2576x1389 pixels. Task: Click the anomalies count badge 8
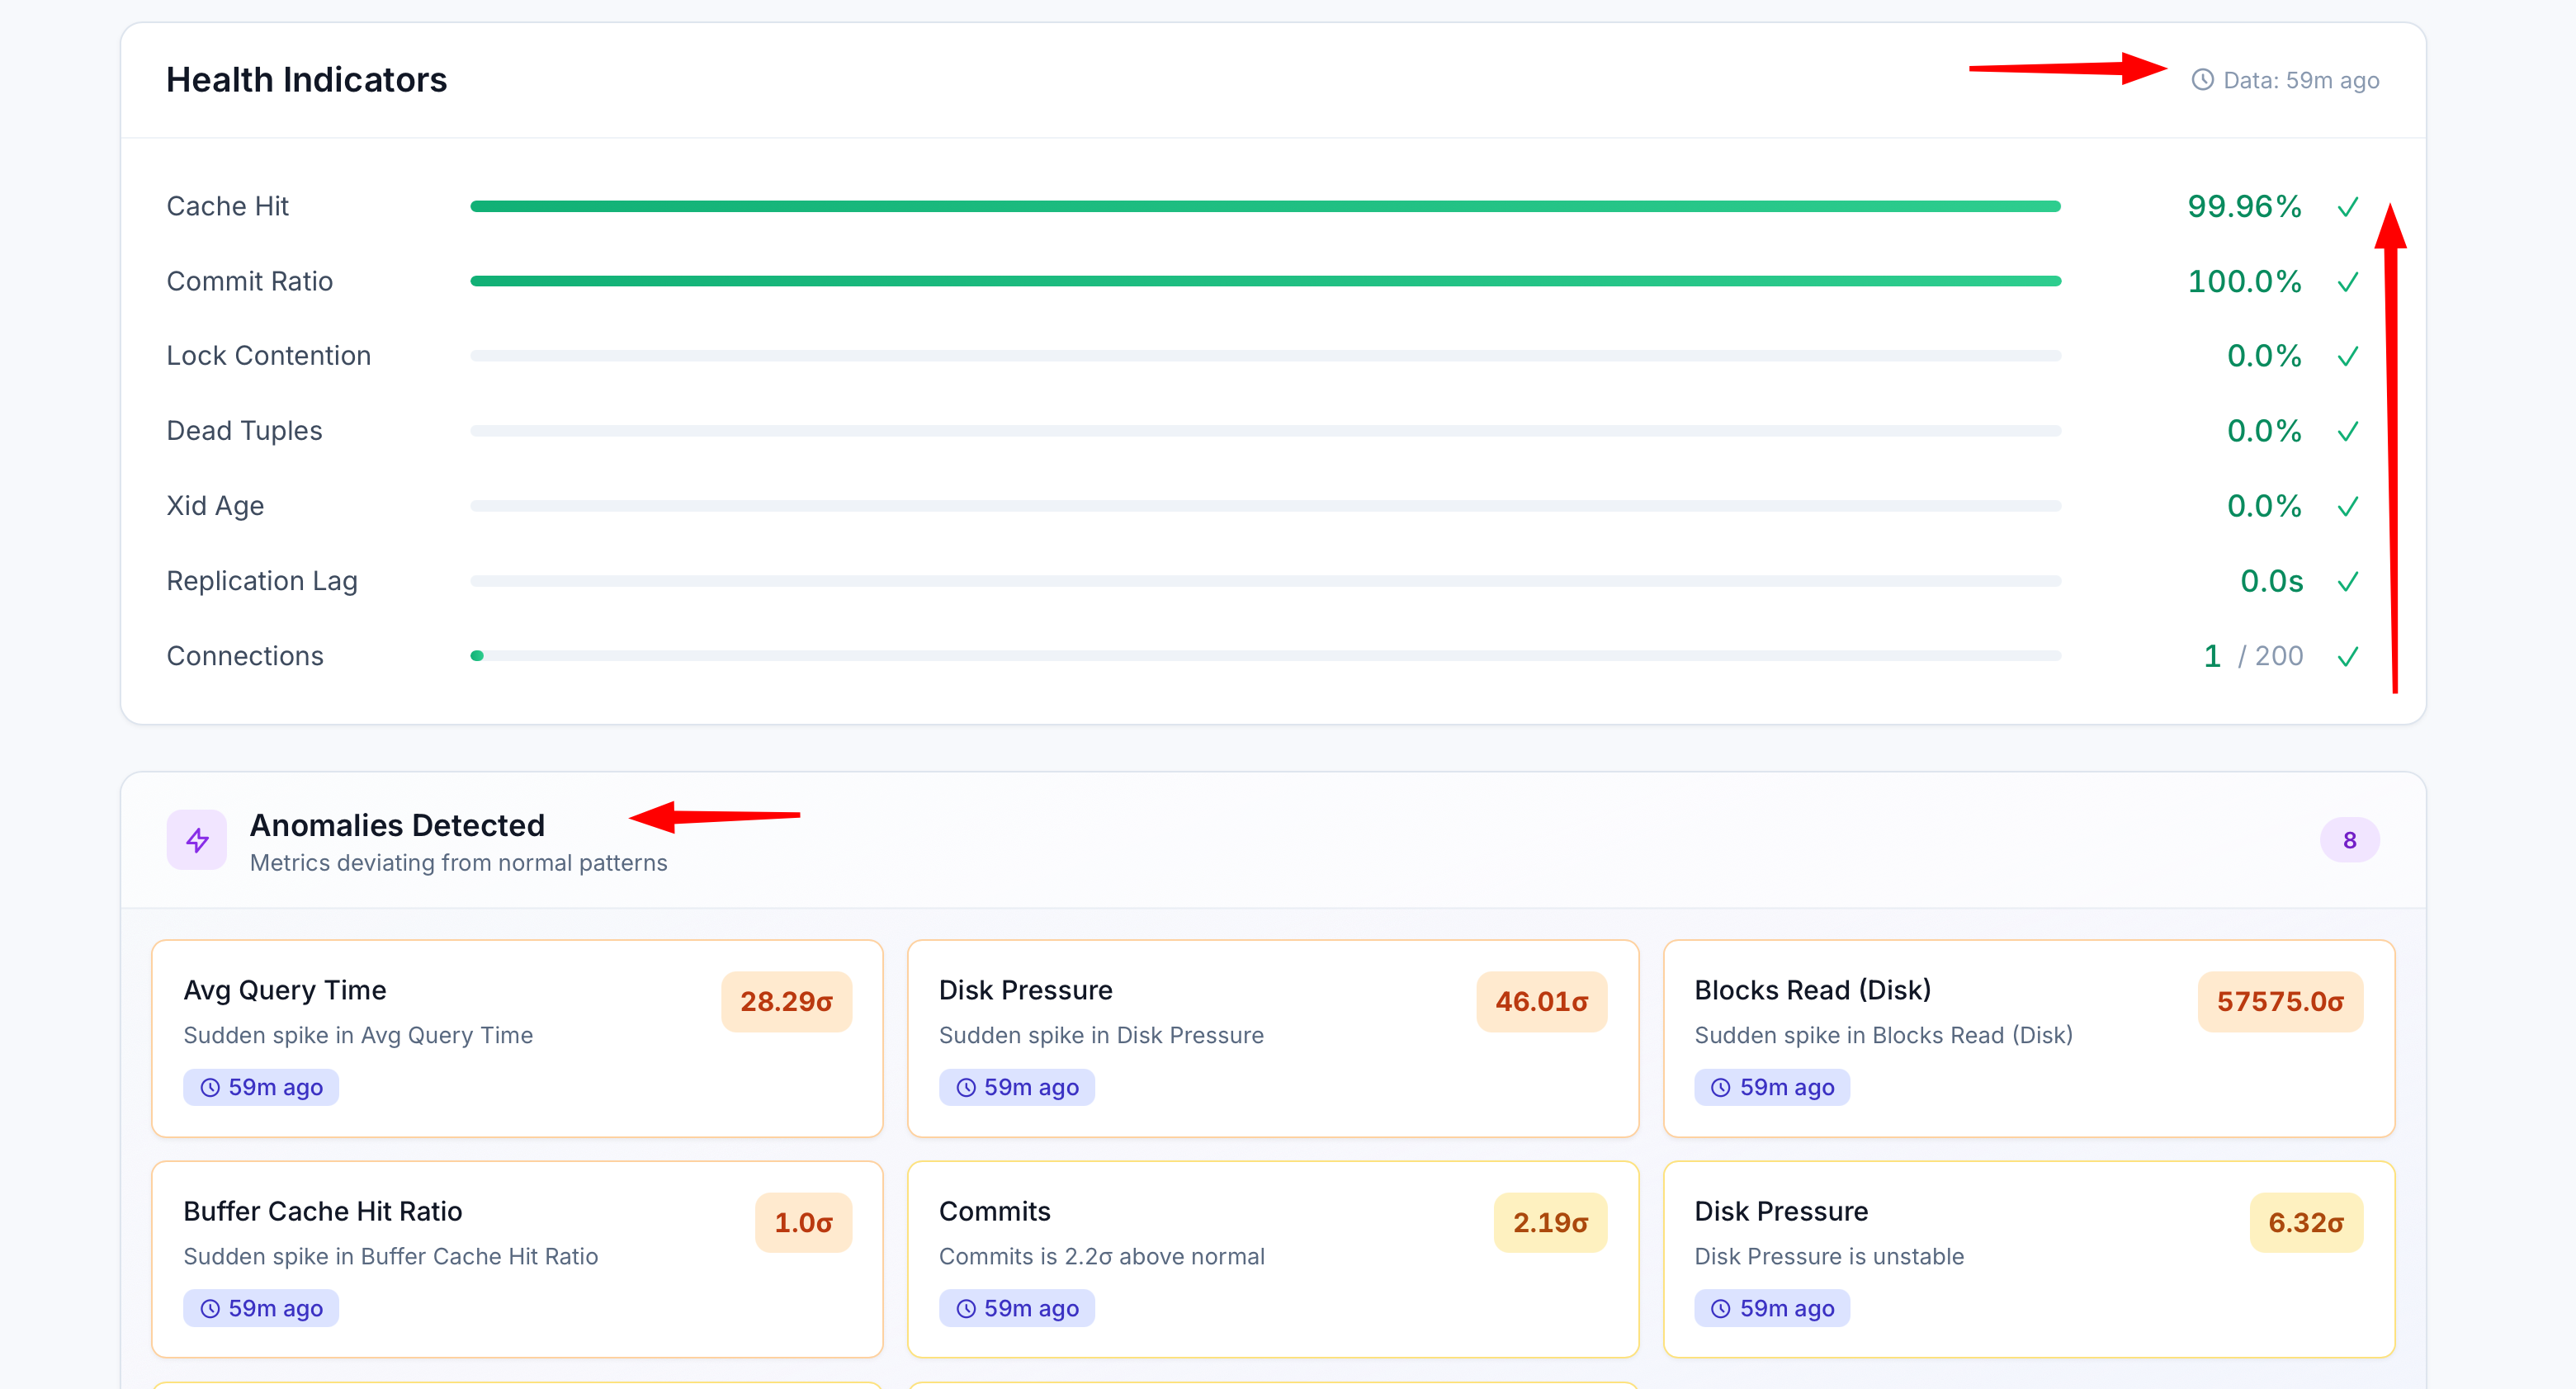[x=2349, y=840]
